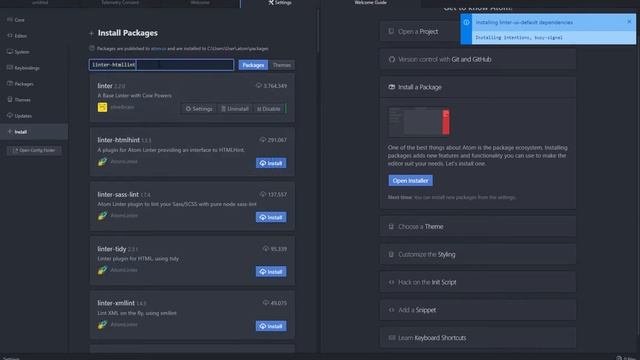Open the linter-htmlhint package title link
Screen dimensions: 640x360
[x=118, y=140]
